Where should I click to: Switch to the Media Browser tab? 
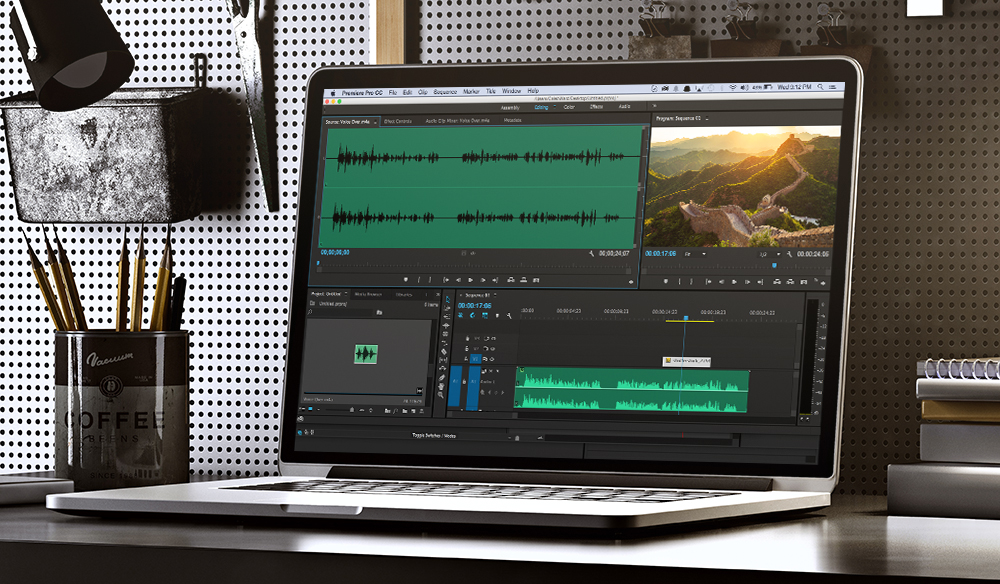pos(368,295)
